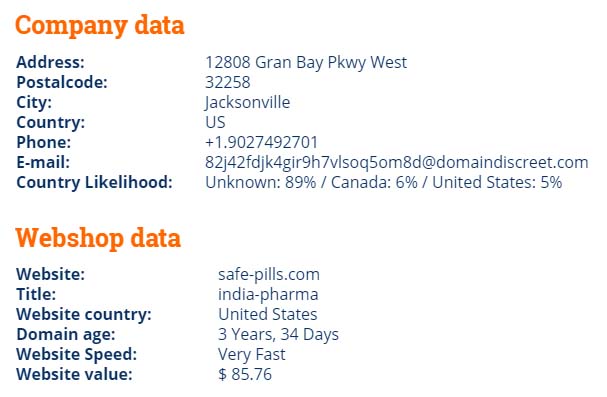Open the safe-pills.com website value
607x397 pixels.
click(269, 275)
